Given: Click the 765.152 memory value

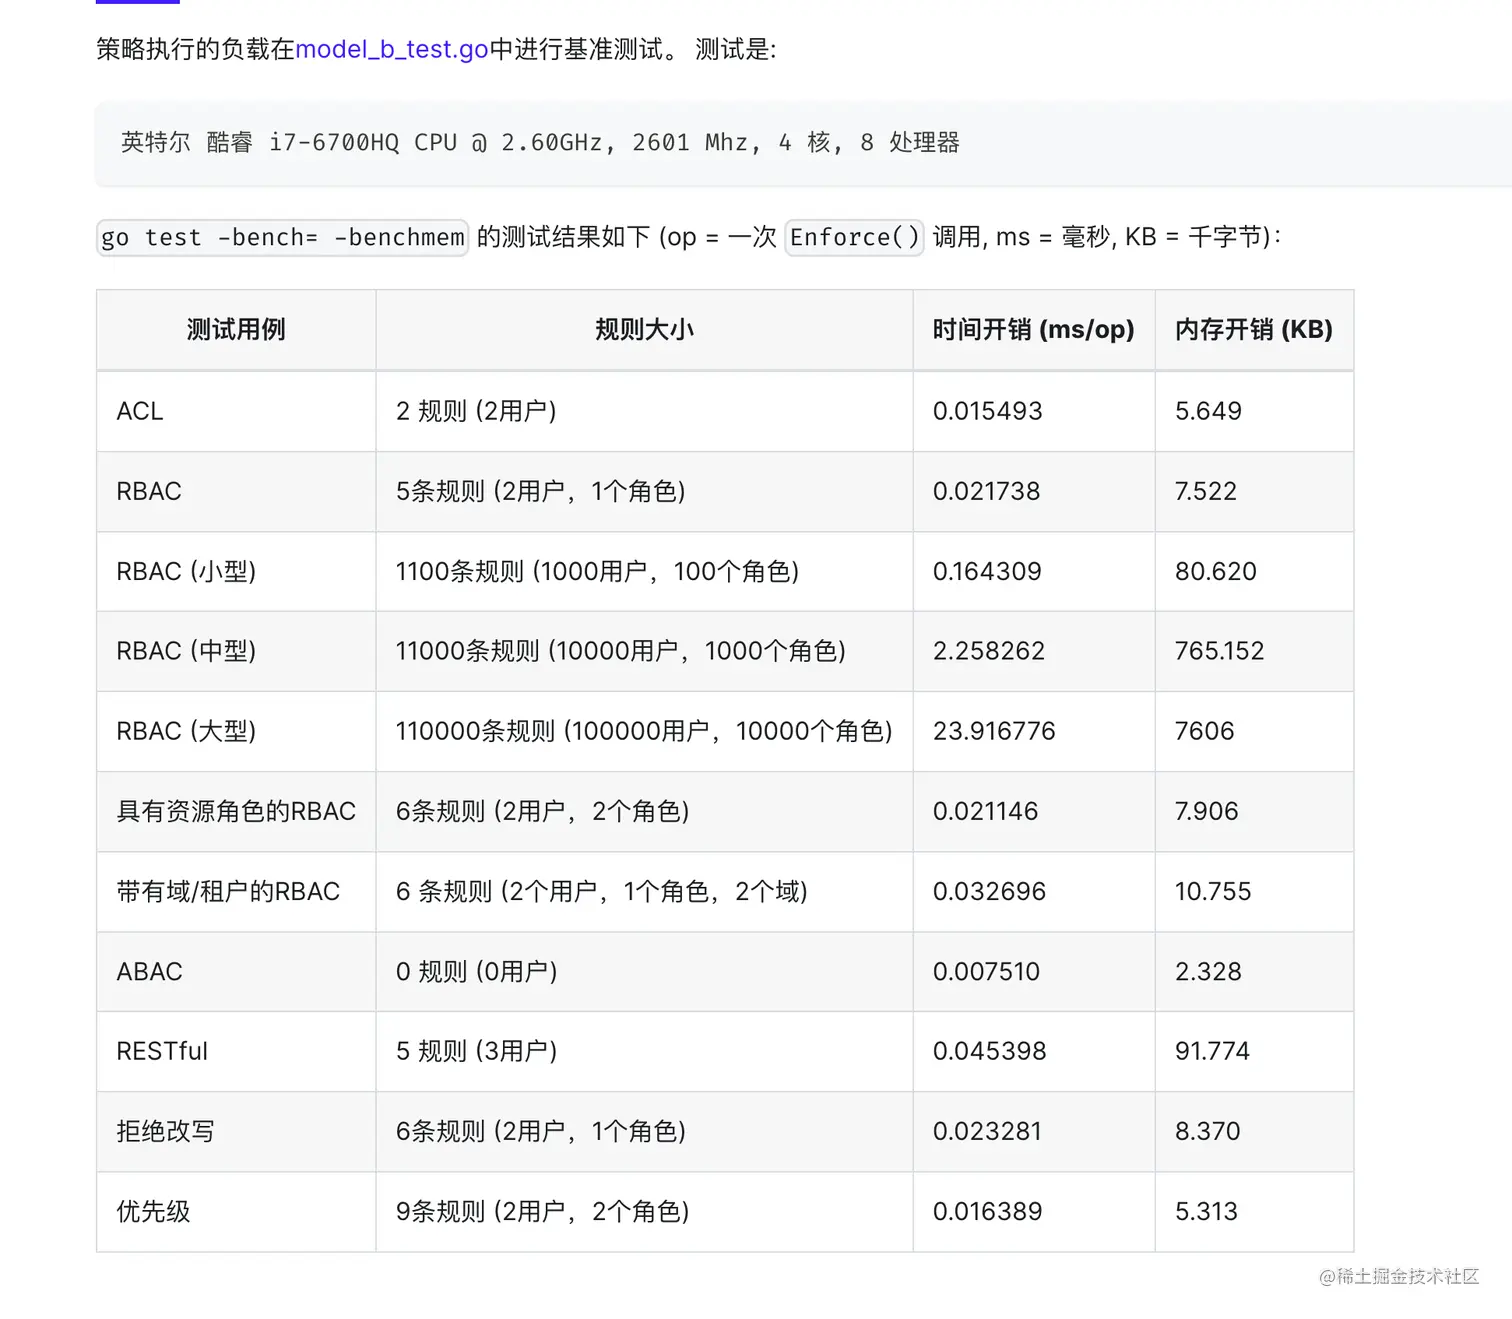Looking at the screenshot, I should 1219,651.
